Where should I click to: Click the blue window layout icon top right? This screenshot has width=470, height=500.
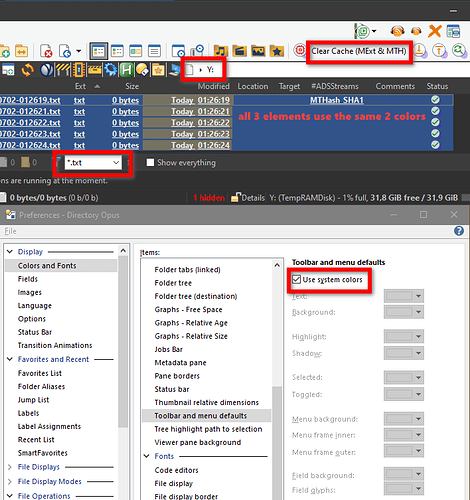click(x=453, y=31)
